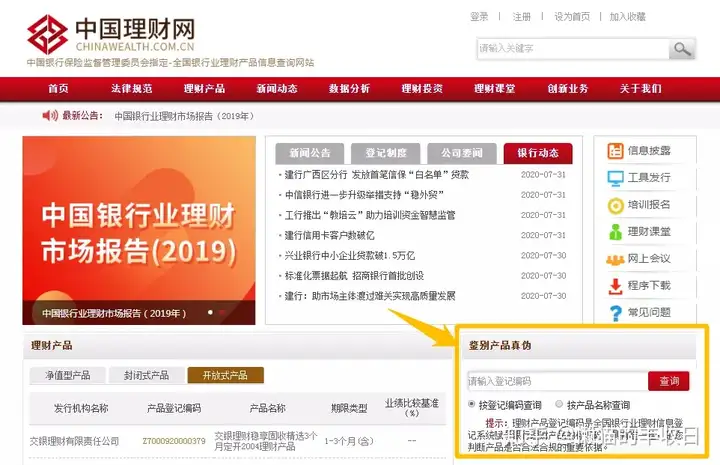This screenshot has width=720, height=465.
Task: Click the 鉴别产品真伪 panel heading
Action: (500, 346)
